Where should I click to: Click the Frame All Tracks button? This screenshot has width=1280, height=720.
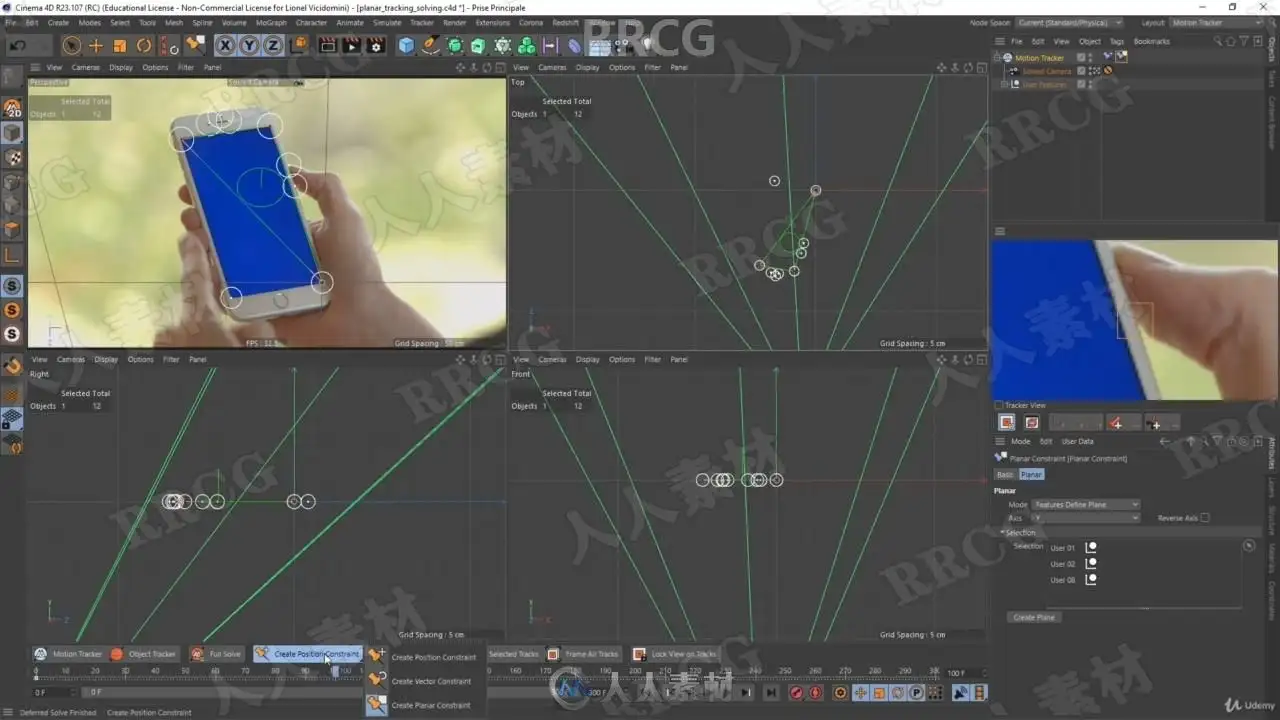pos(584,654)
